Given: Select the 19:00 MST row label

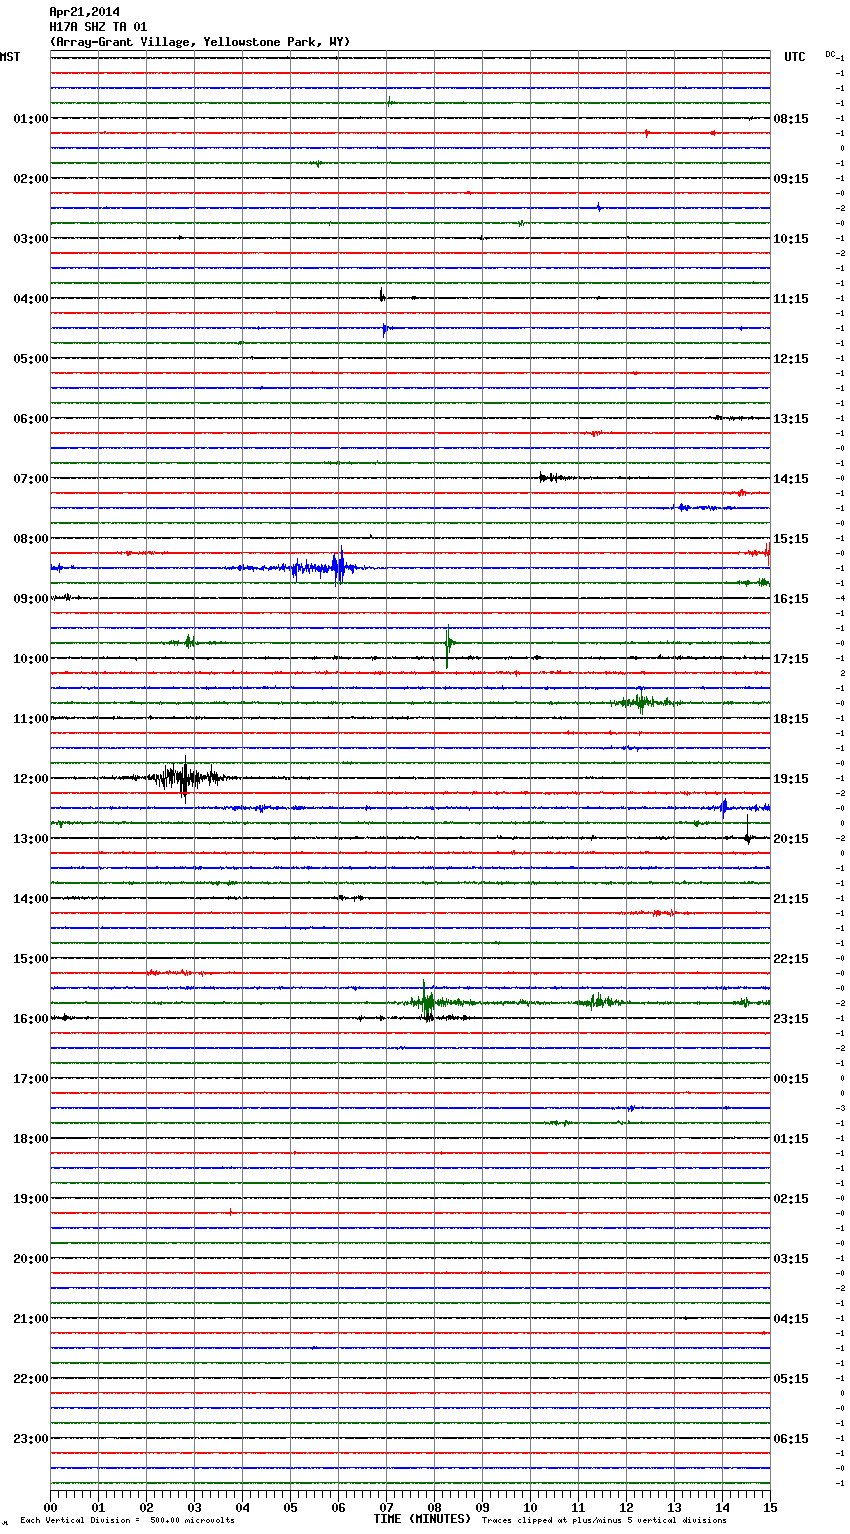Looking at the screenshot, I should point(31,1199).
